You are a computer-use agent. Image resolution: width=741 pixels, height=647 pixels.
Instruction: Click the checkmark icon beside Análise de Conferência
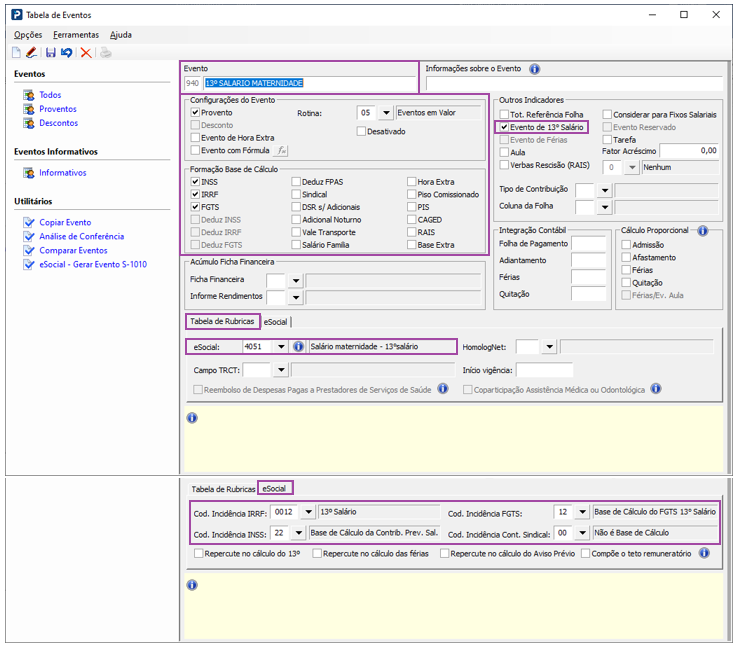(29, 236)
